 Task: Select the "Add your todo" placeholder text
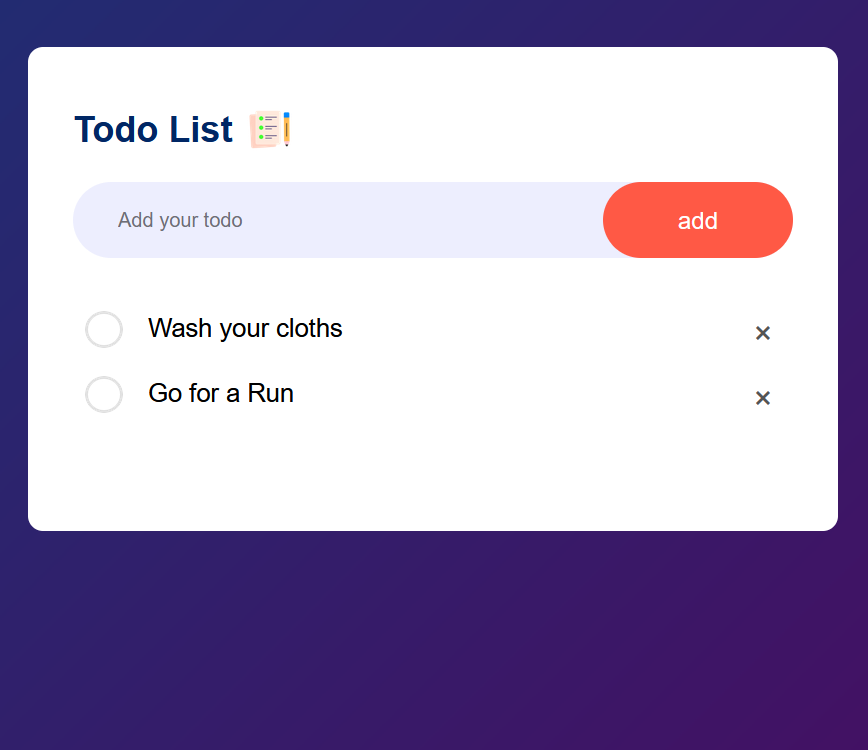pyautogui.click(x=180, y=220)
